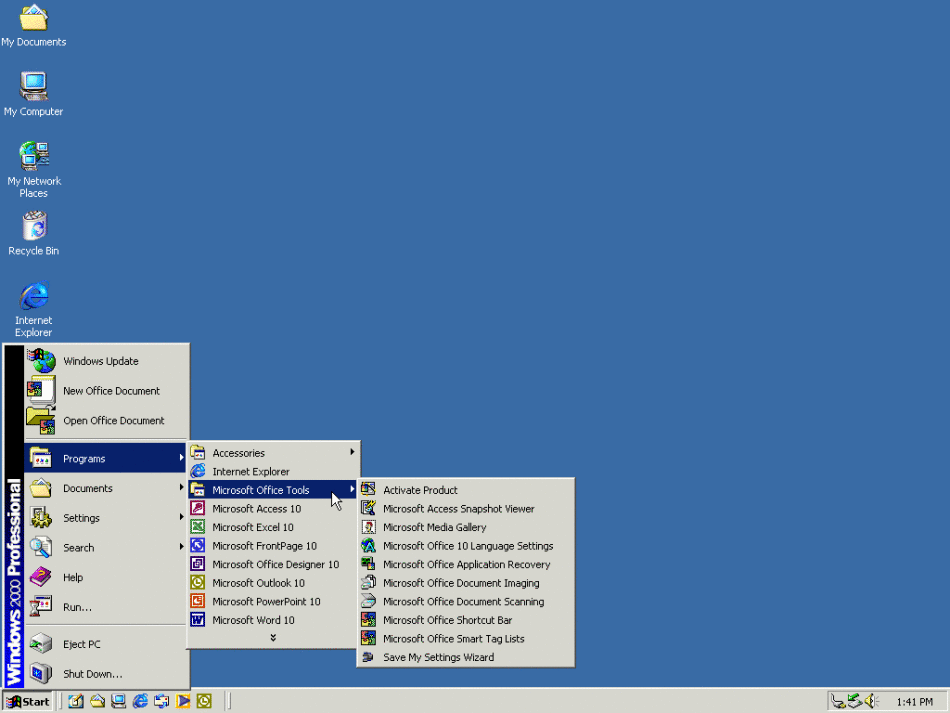Expand the hidden Programs items chevron

tap(273, 638)
